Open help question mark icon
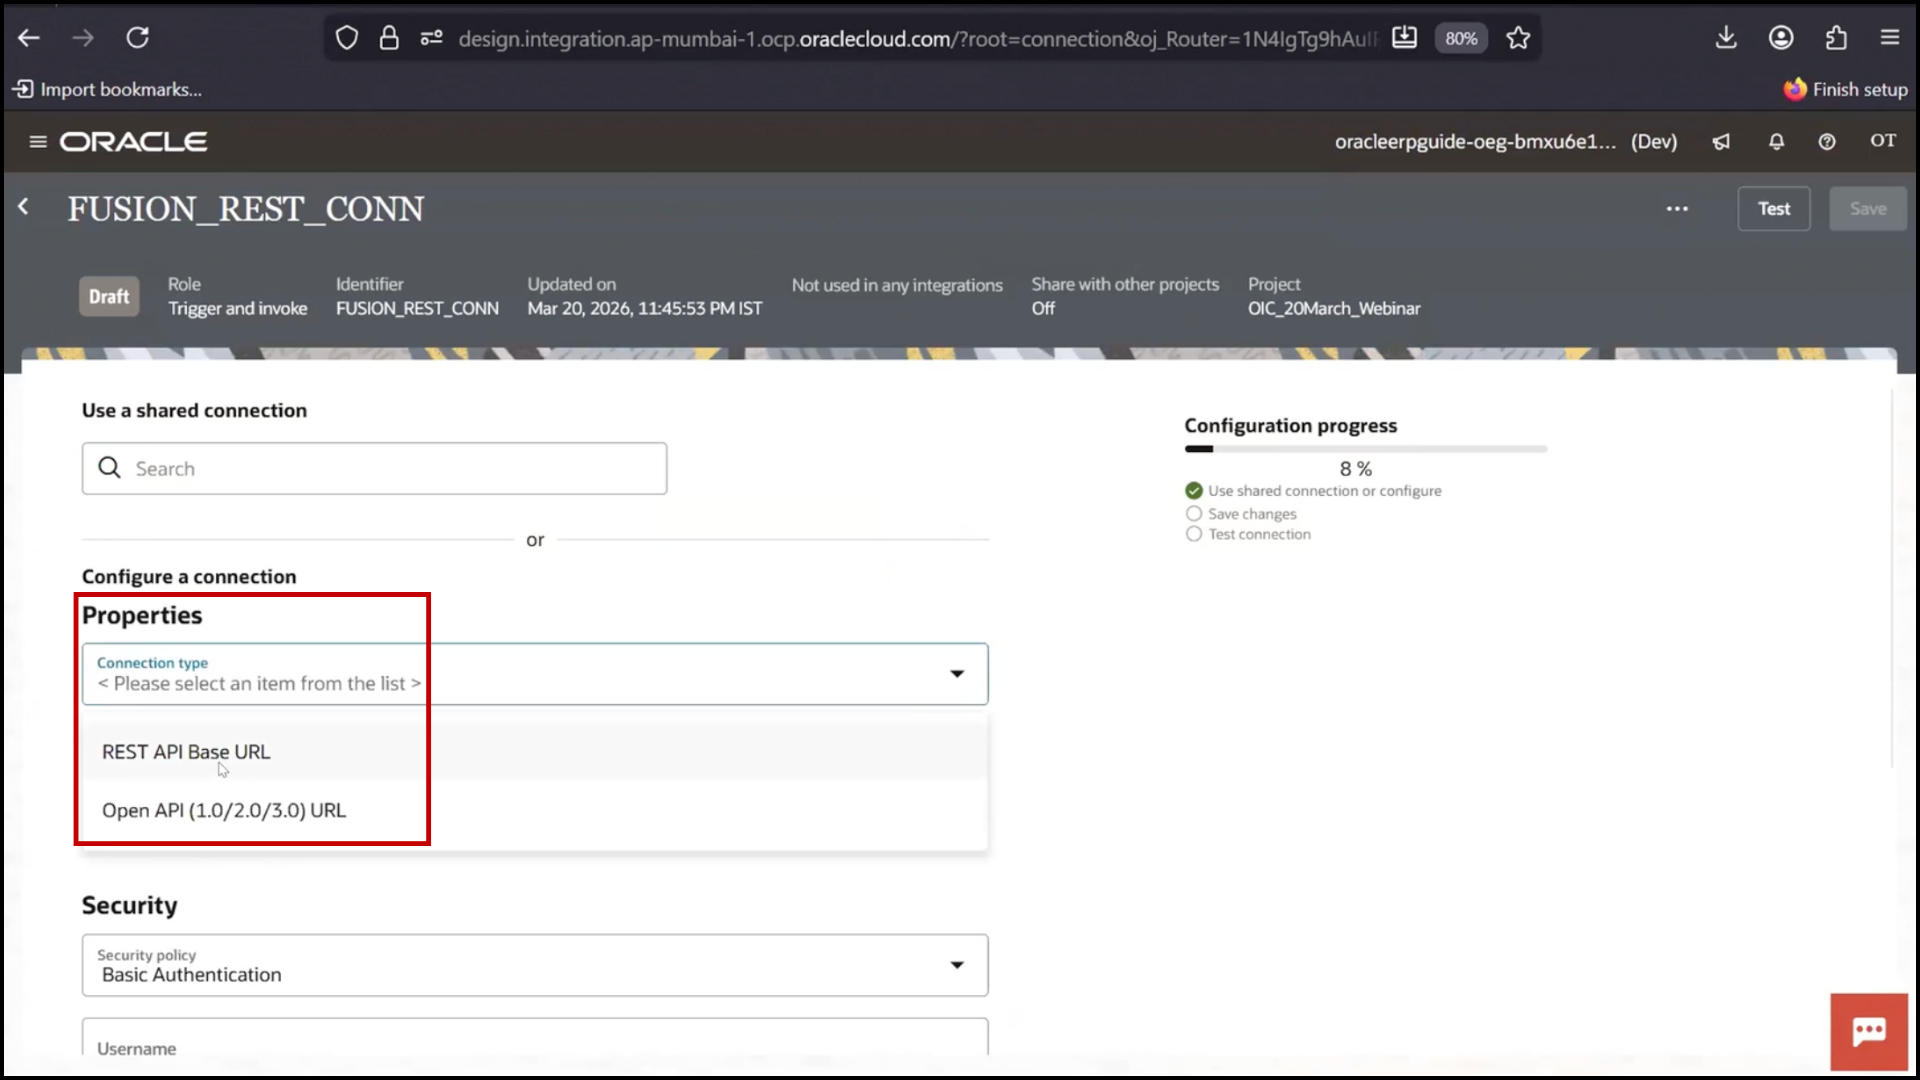The image size is (1920, 1080). click(x=1827, y=142)
